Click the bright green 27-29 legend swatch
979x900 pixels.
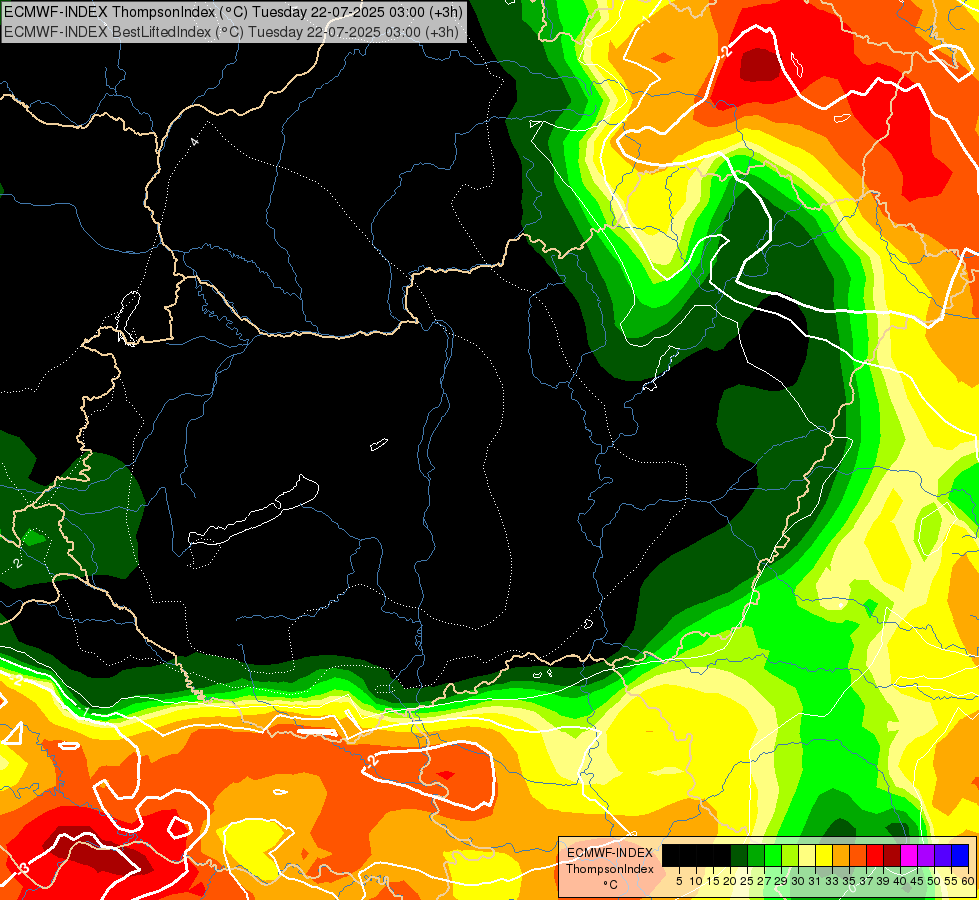tap(773, 855)
